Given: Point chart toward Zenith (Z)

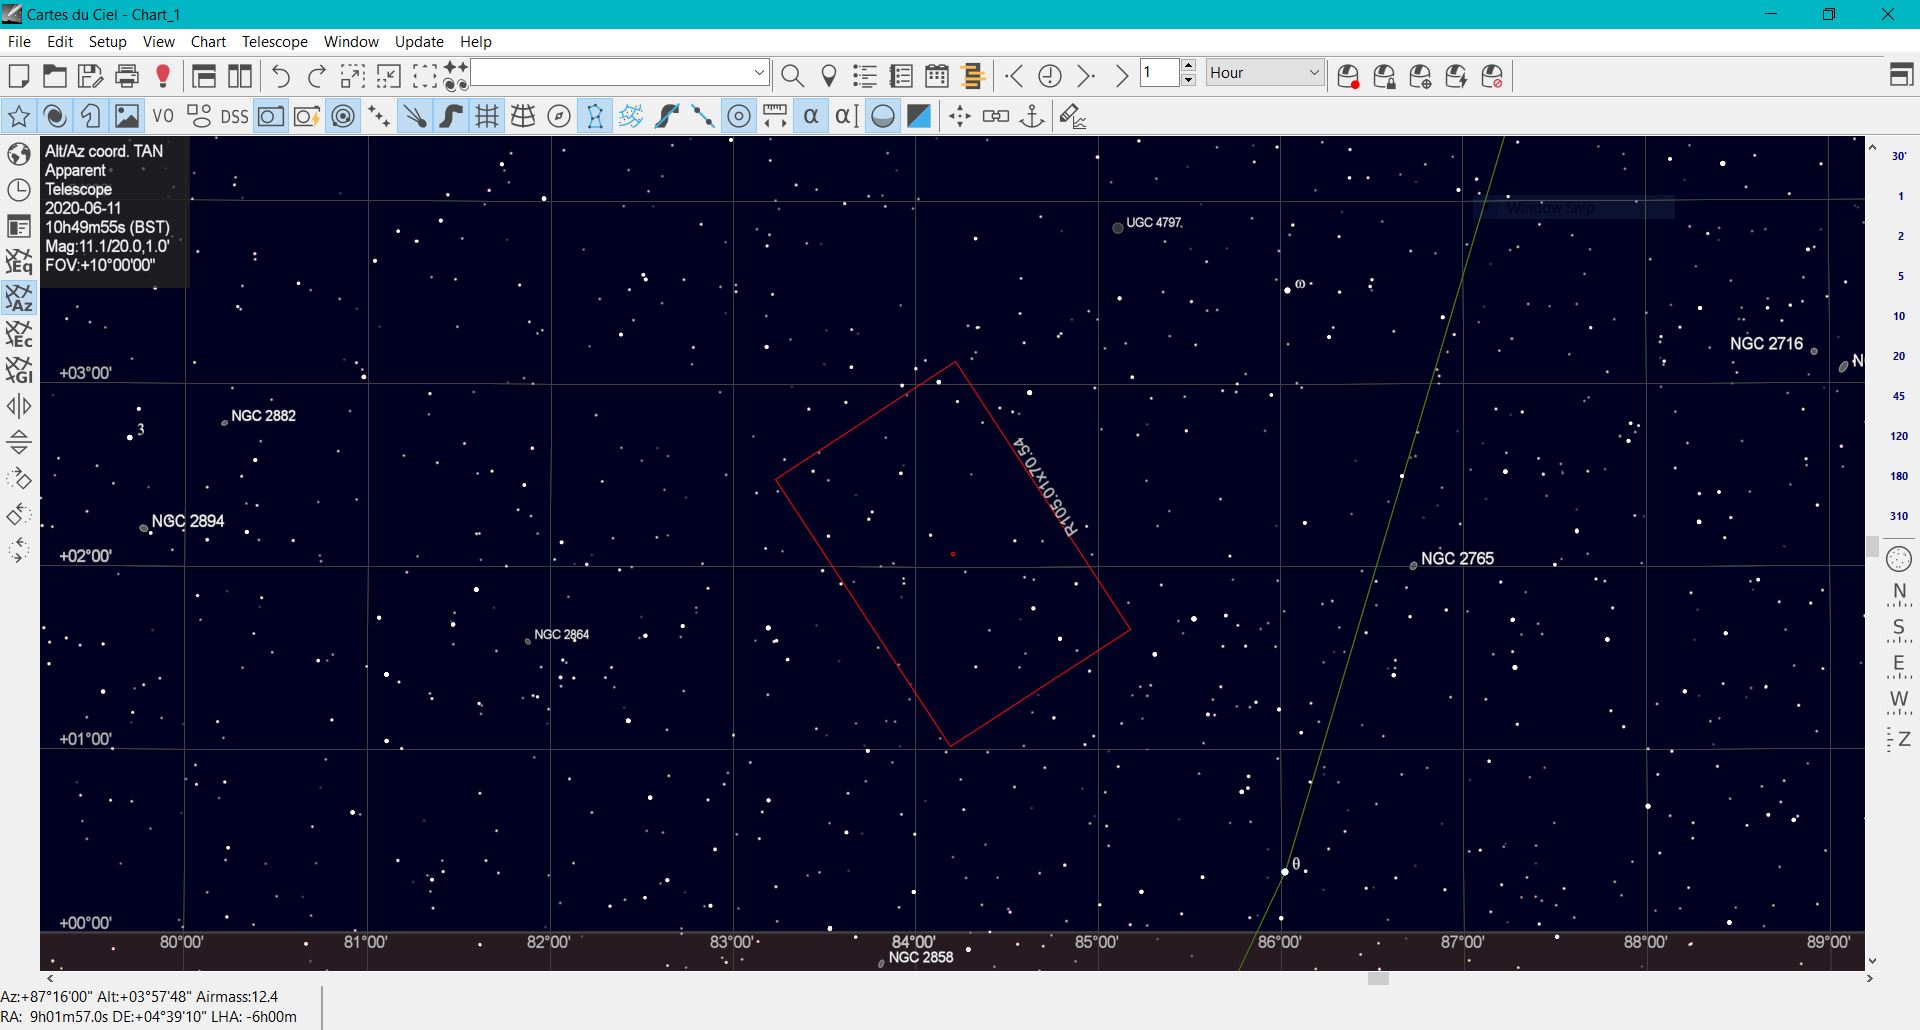Looking at the screenshot, I should pyautogui.click(x=1899, y=739).
